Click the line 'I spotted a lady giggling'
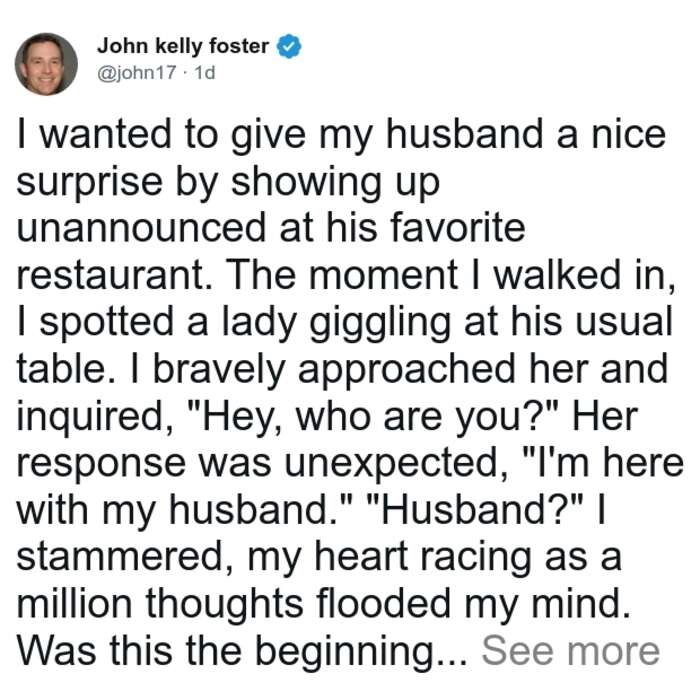700x700 pixels. coord(345,323)
